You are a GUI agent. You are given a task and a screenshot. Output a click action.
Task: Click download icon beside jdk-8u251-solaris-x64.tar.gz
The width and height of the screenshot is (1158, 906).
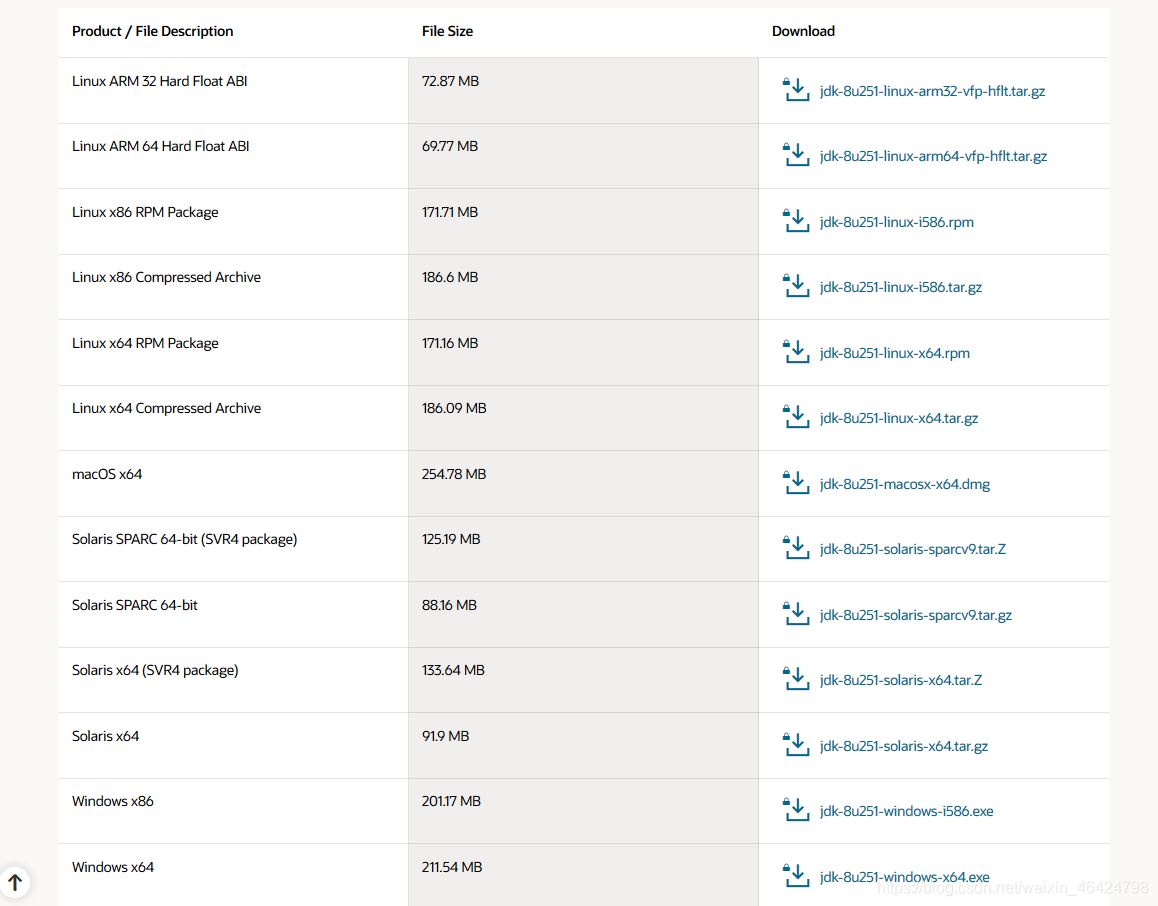[795, 744]
